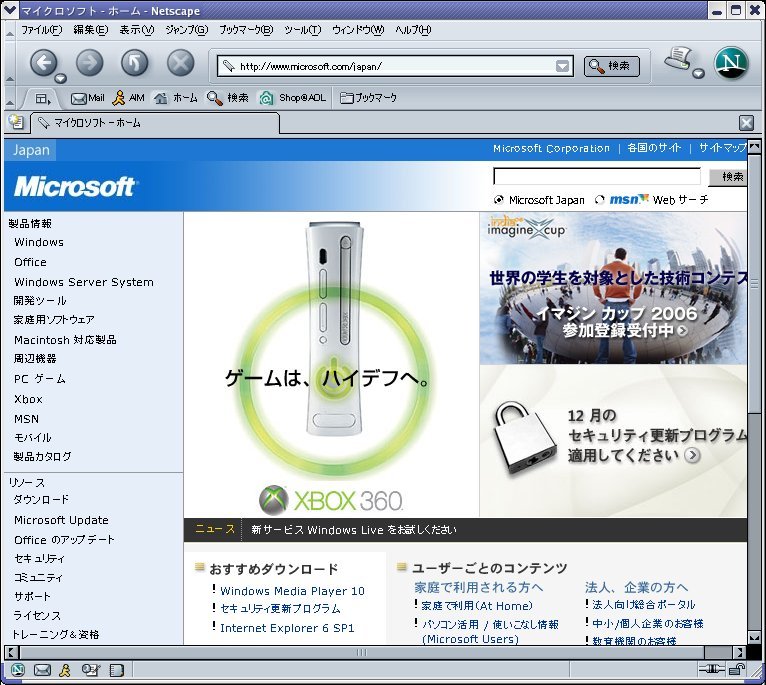
Task: Open Microsoft Update sidebar link
Action: (x=62, y=520)
